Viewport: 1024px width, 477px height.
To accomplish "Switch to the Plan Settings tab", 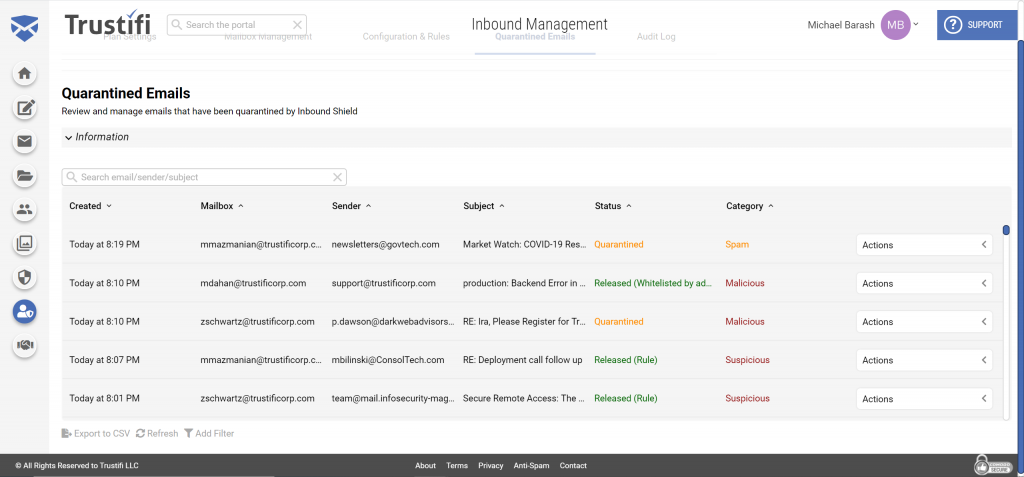I will pyautogui.click(x=130, y=37).
